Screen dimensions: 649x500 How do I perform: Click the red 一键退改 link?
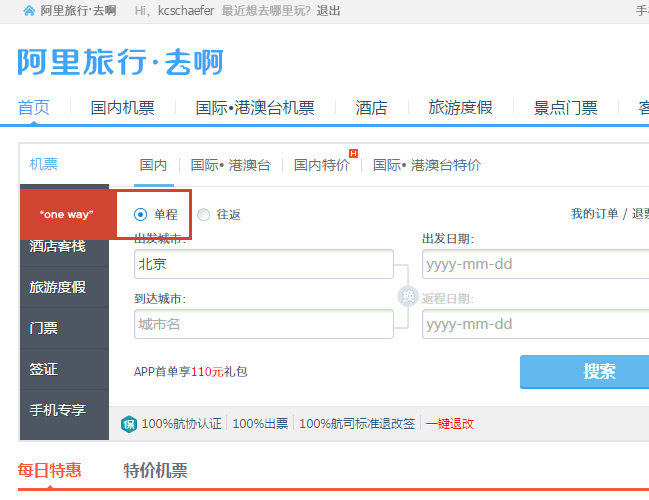pyautogui.click(x=449, y=424)
